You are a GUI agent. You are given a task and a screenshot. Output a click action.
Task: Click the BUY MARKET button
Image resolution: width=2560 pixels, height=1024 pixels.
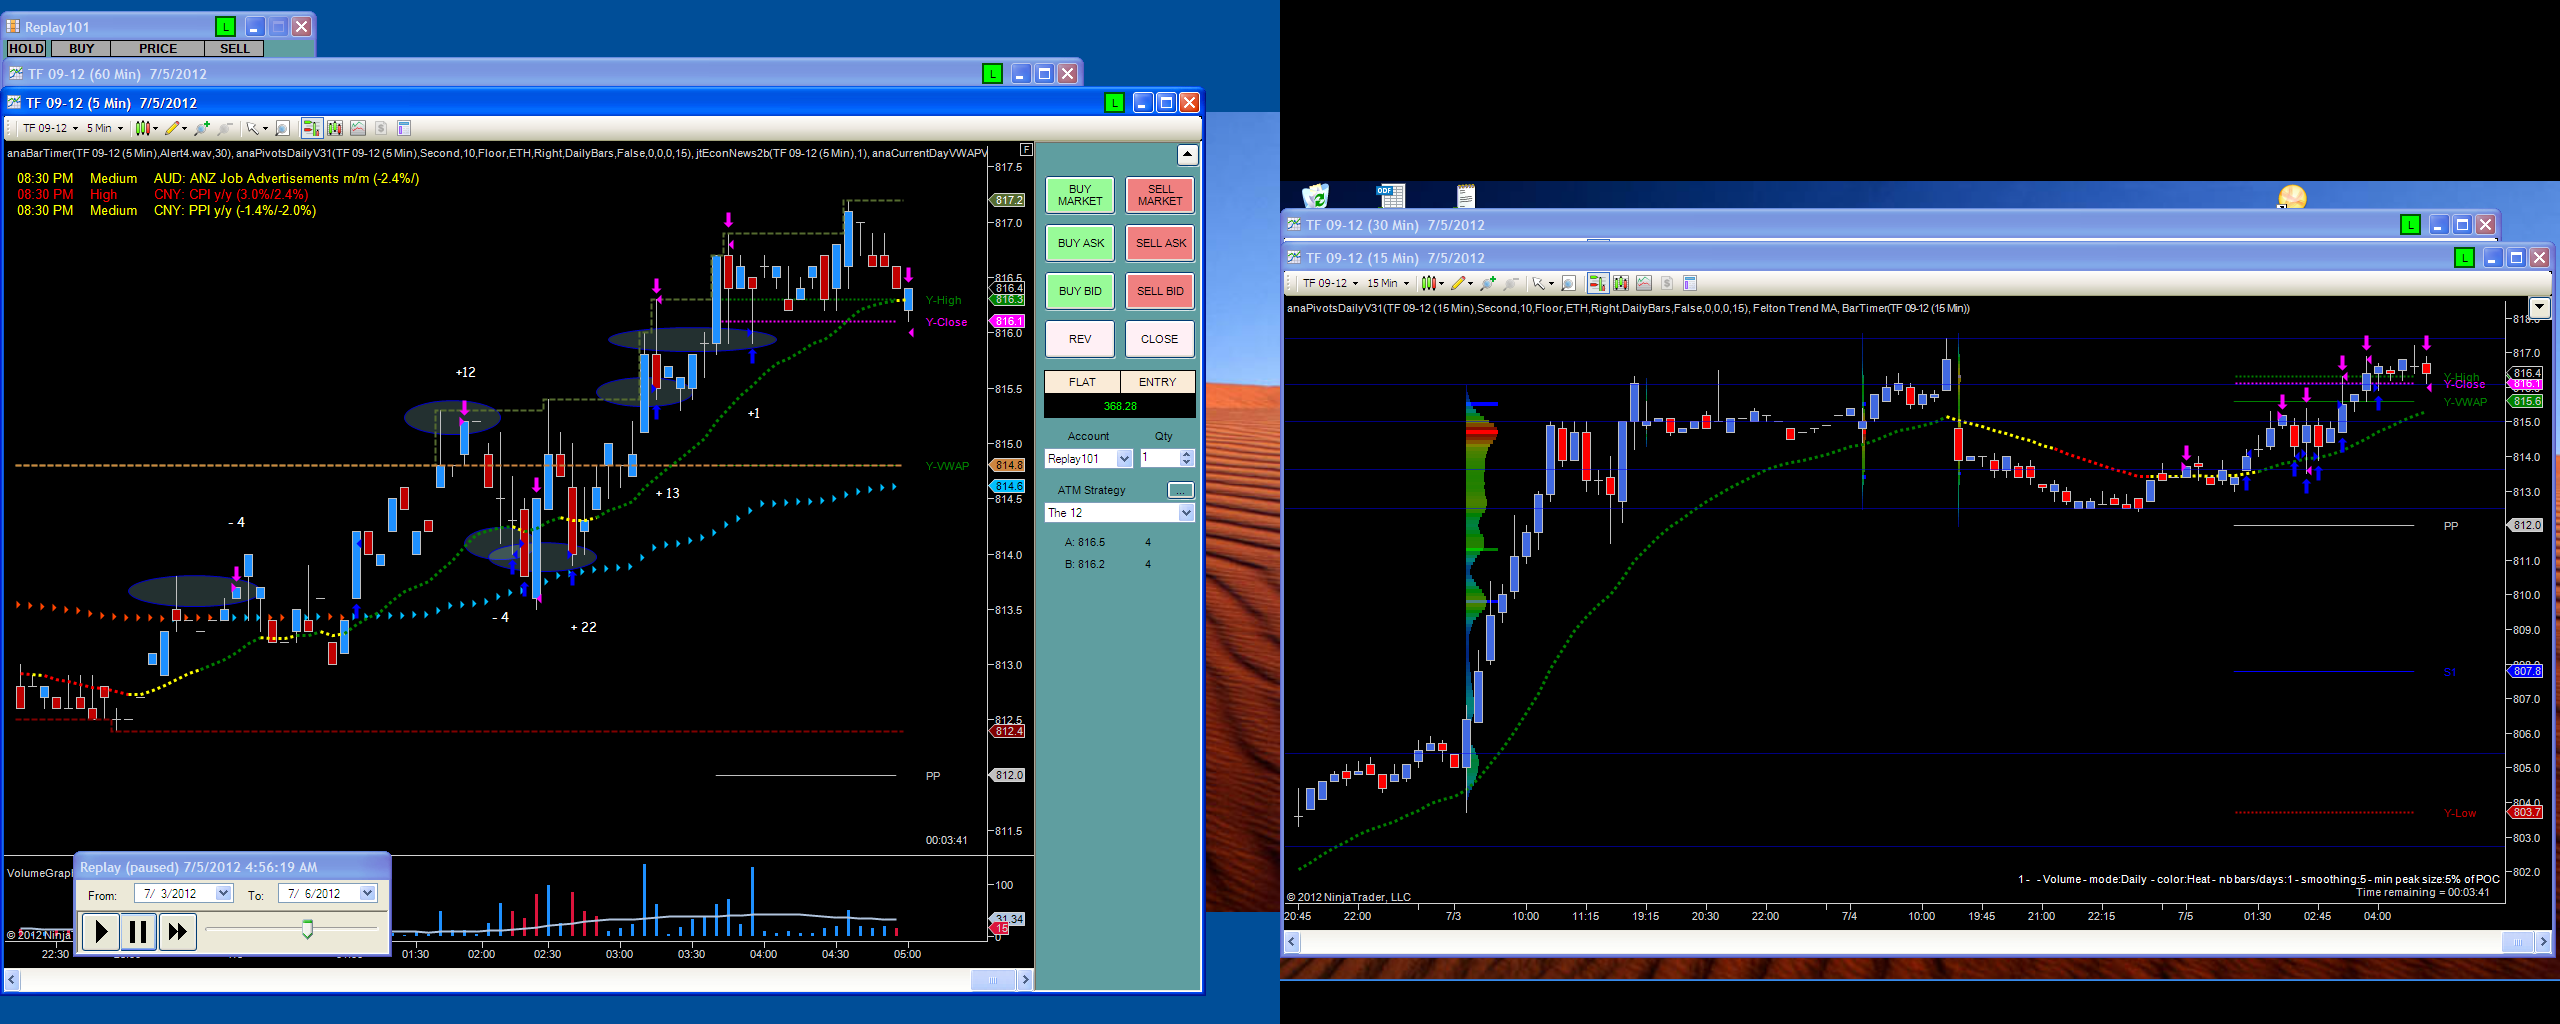[x=1080, y=195]
